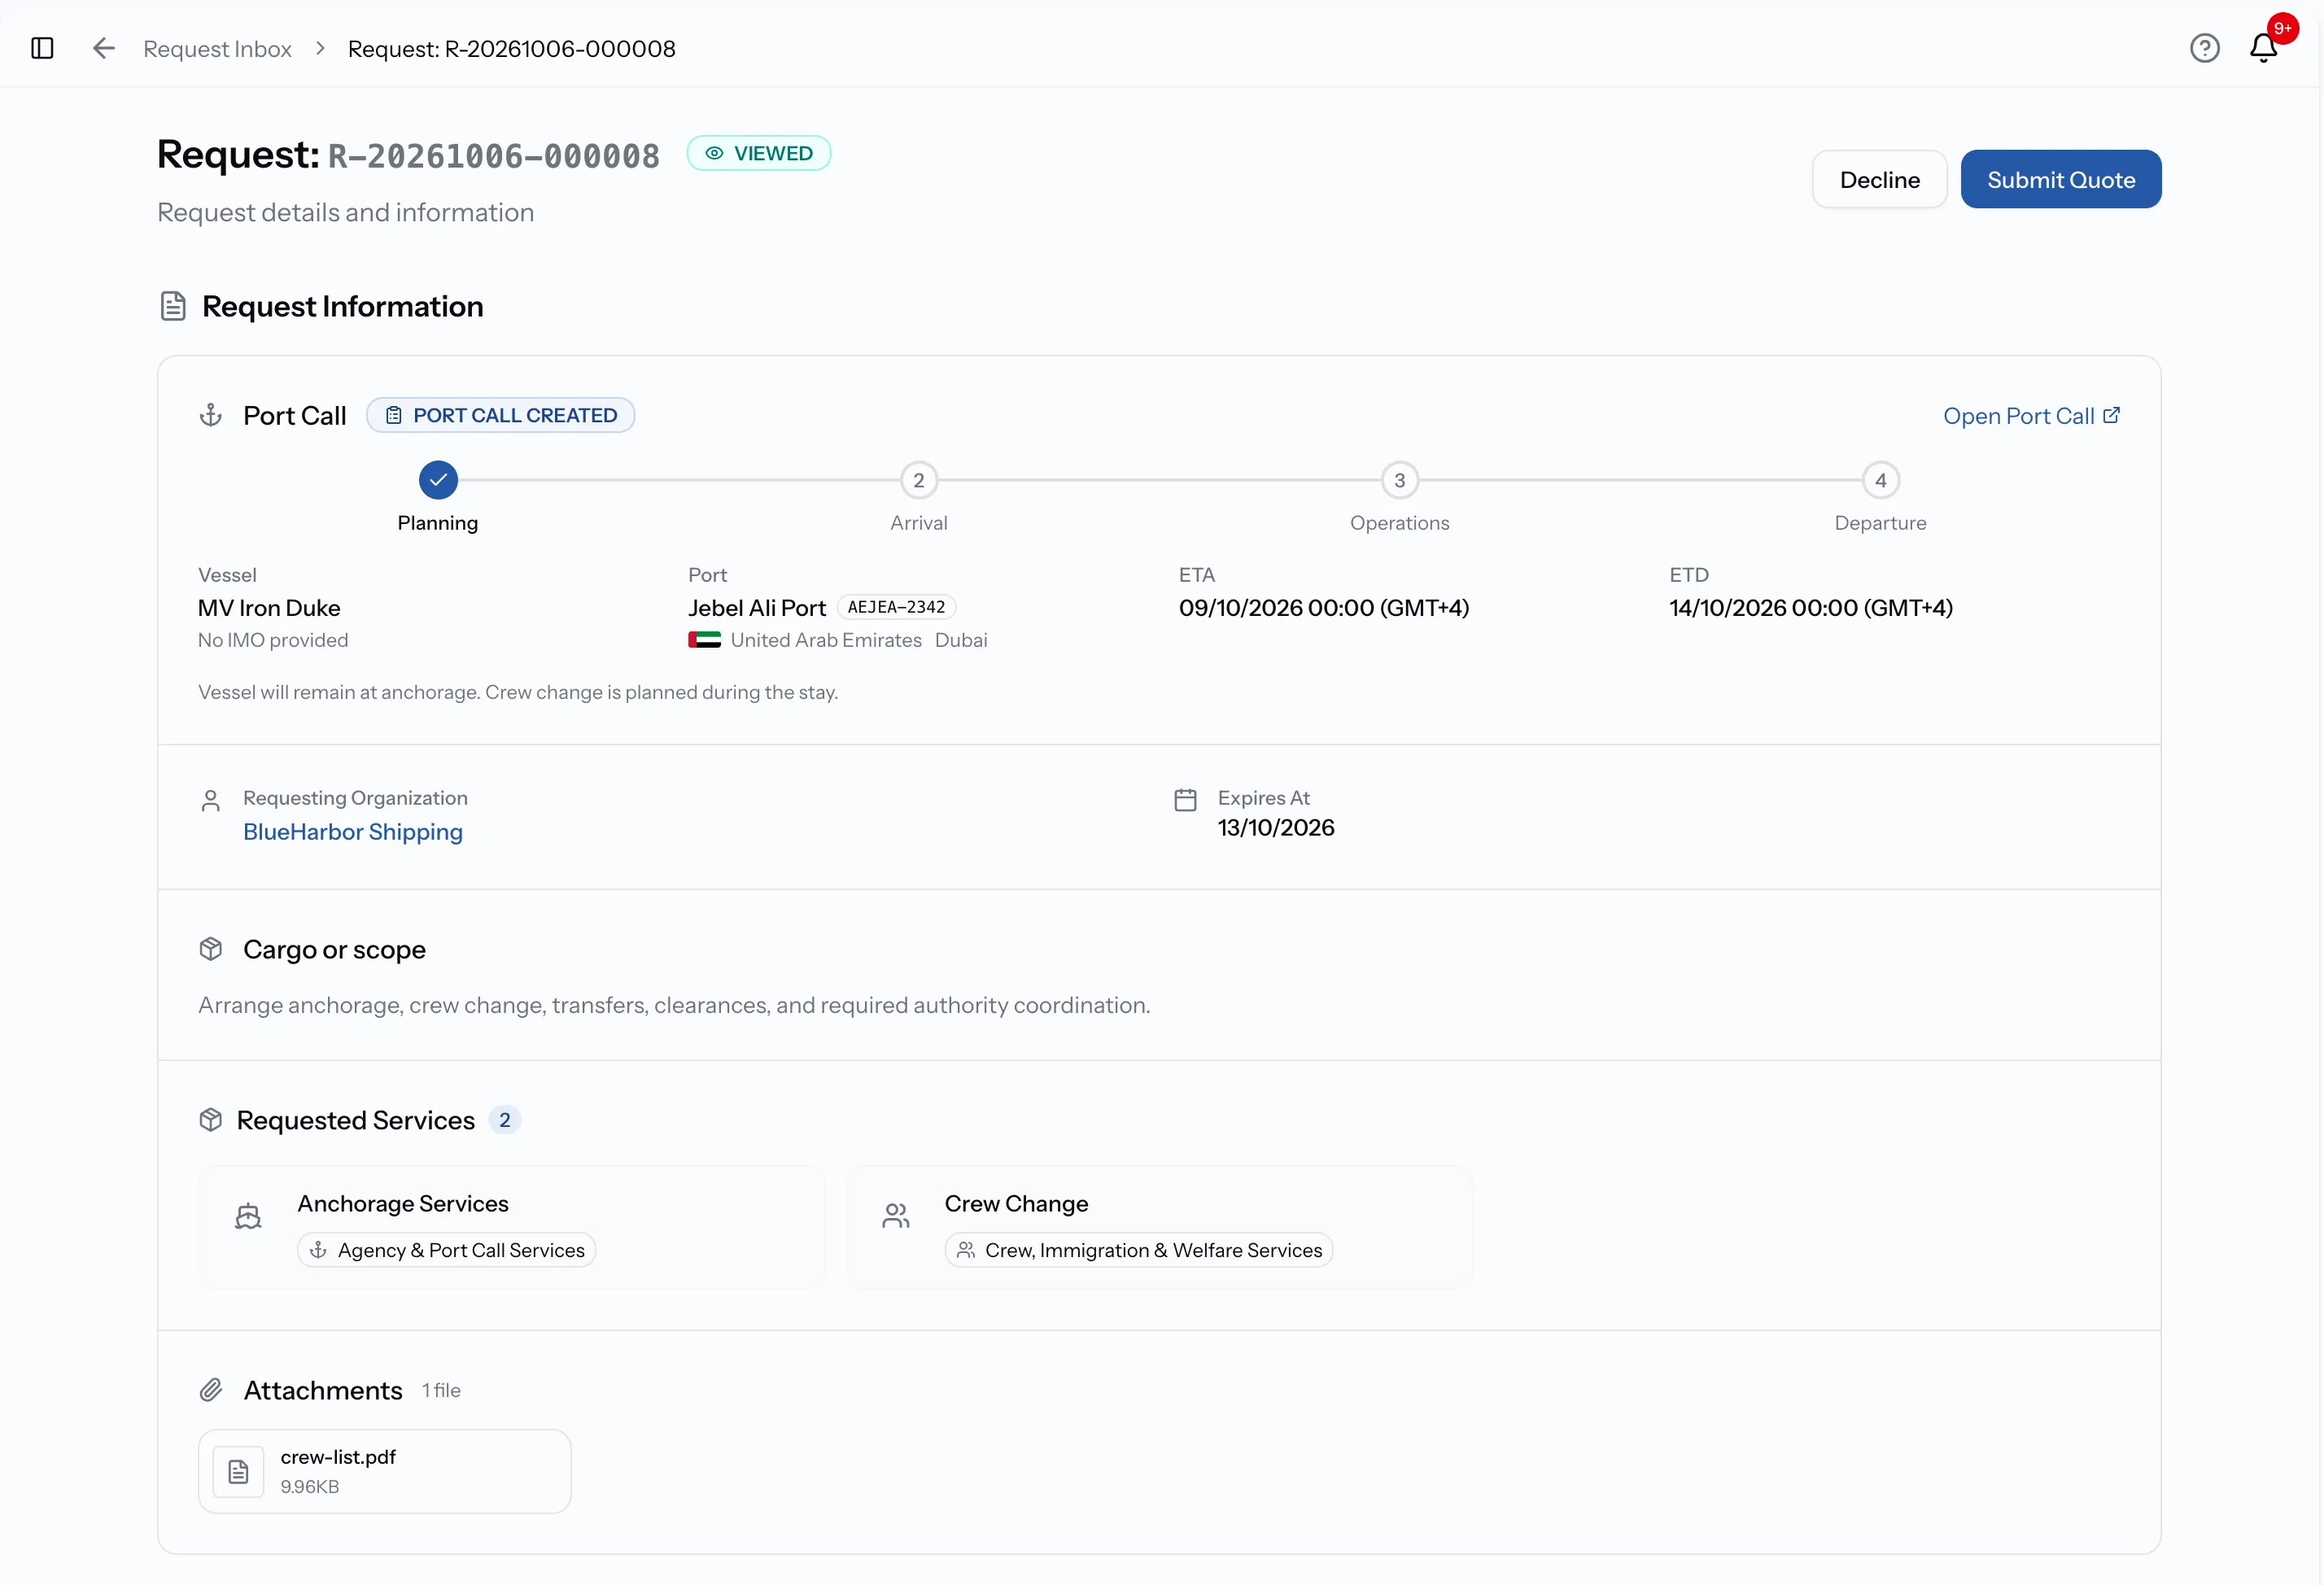Click the Attachments paperclip icon
This screenshot has width=2324, height=1585.
[x=211, y=1390]
